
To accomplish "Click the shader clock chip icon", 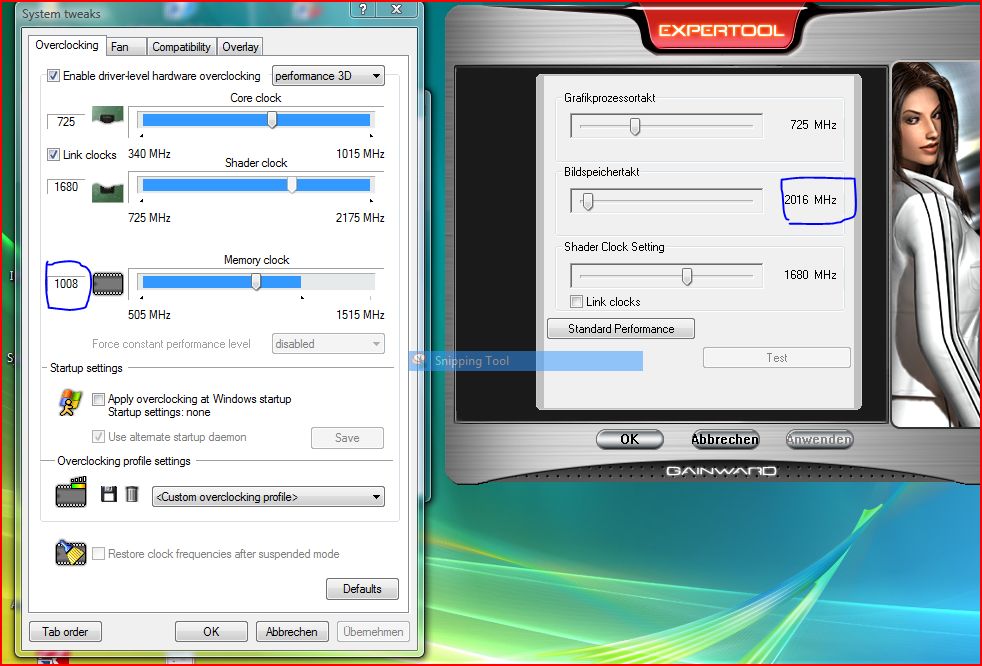I will coord(108,192).
